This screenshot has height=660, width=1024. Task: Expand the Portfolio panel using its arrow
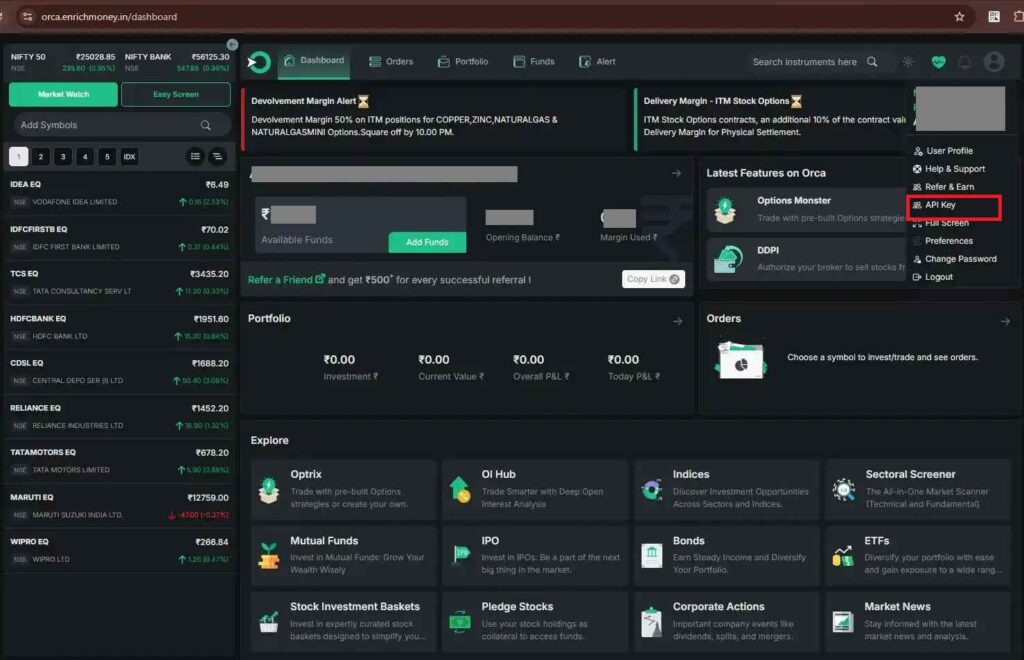(678, 321)
